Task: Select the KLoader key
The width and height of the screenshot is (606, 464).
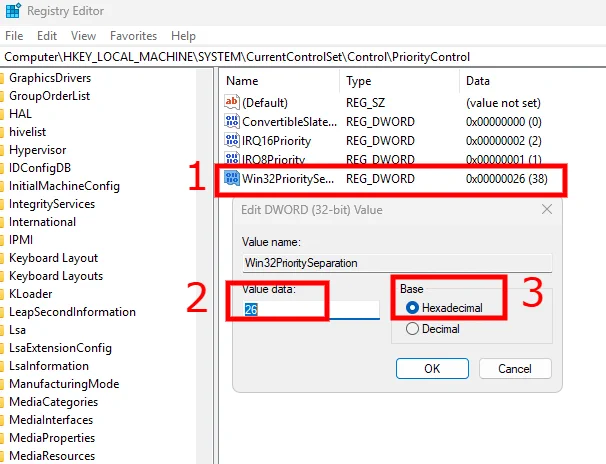Action: tap(31, 294)
